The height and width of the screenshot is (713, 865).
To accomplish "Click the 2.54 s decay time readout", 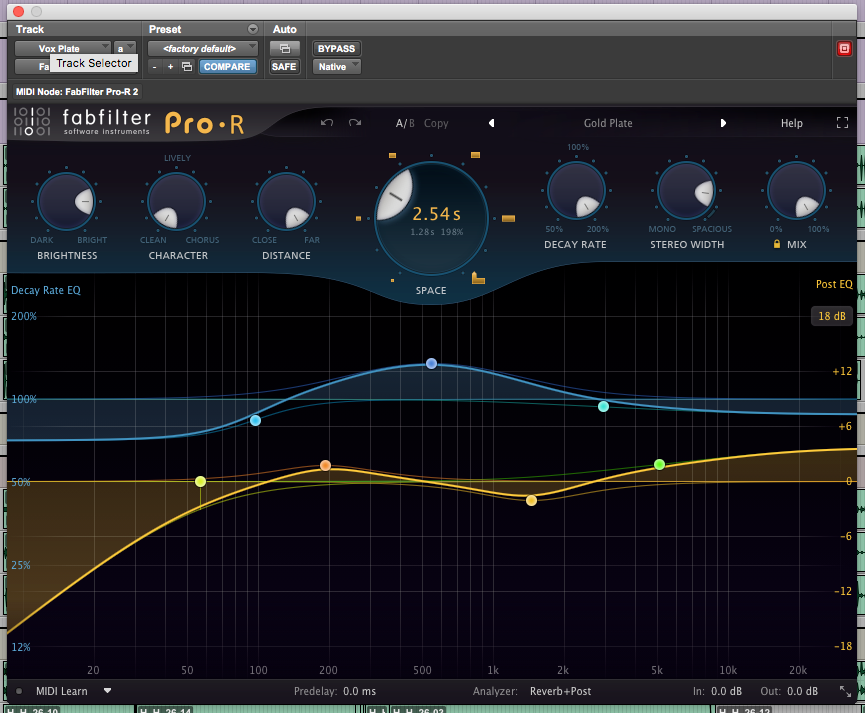I will (x=436, y=214).
